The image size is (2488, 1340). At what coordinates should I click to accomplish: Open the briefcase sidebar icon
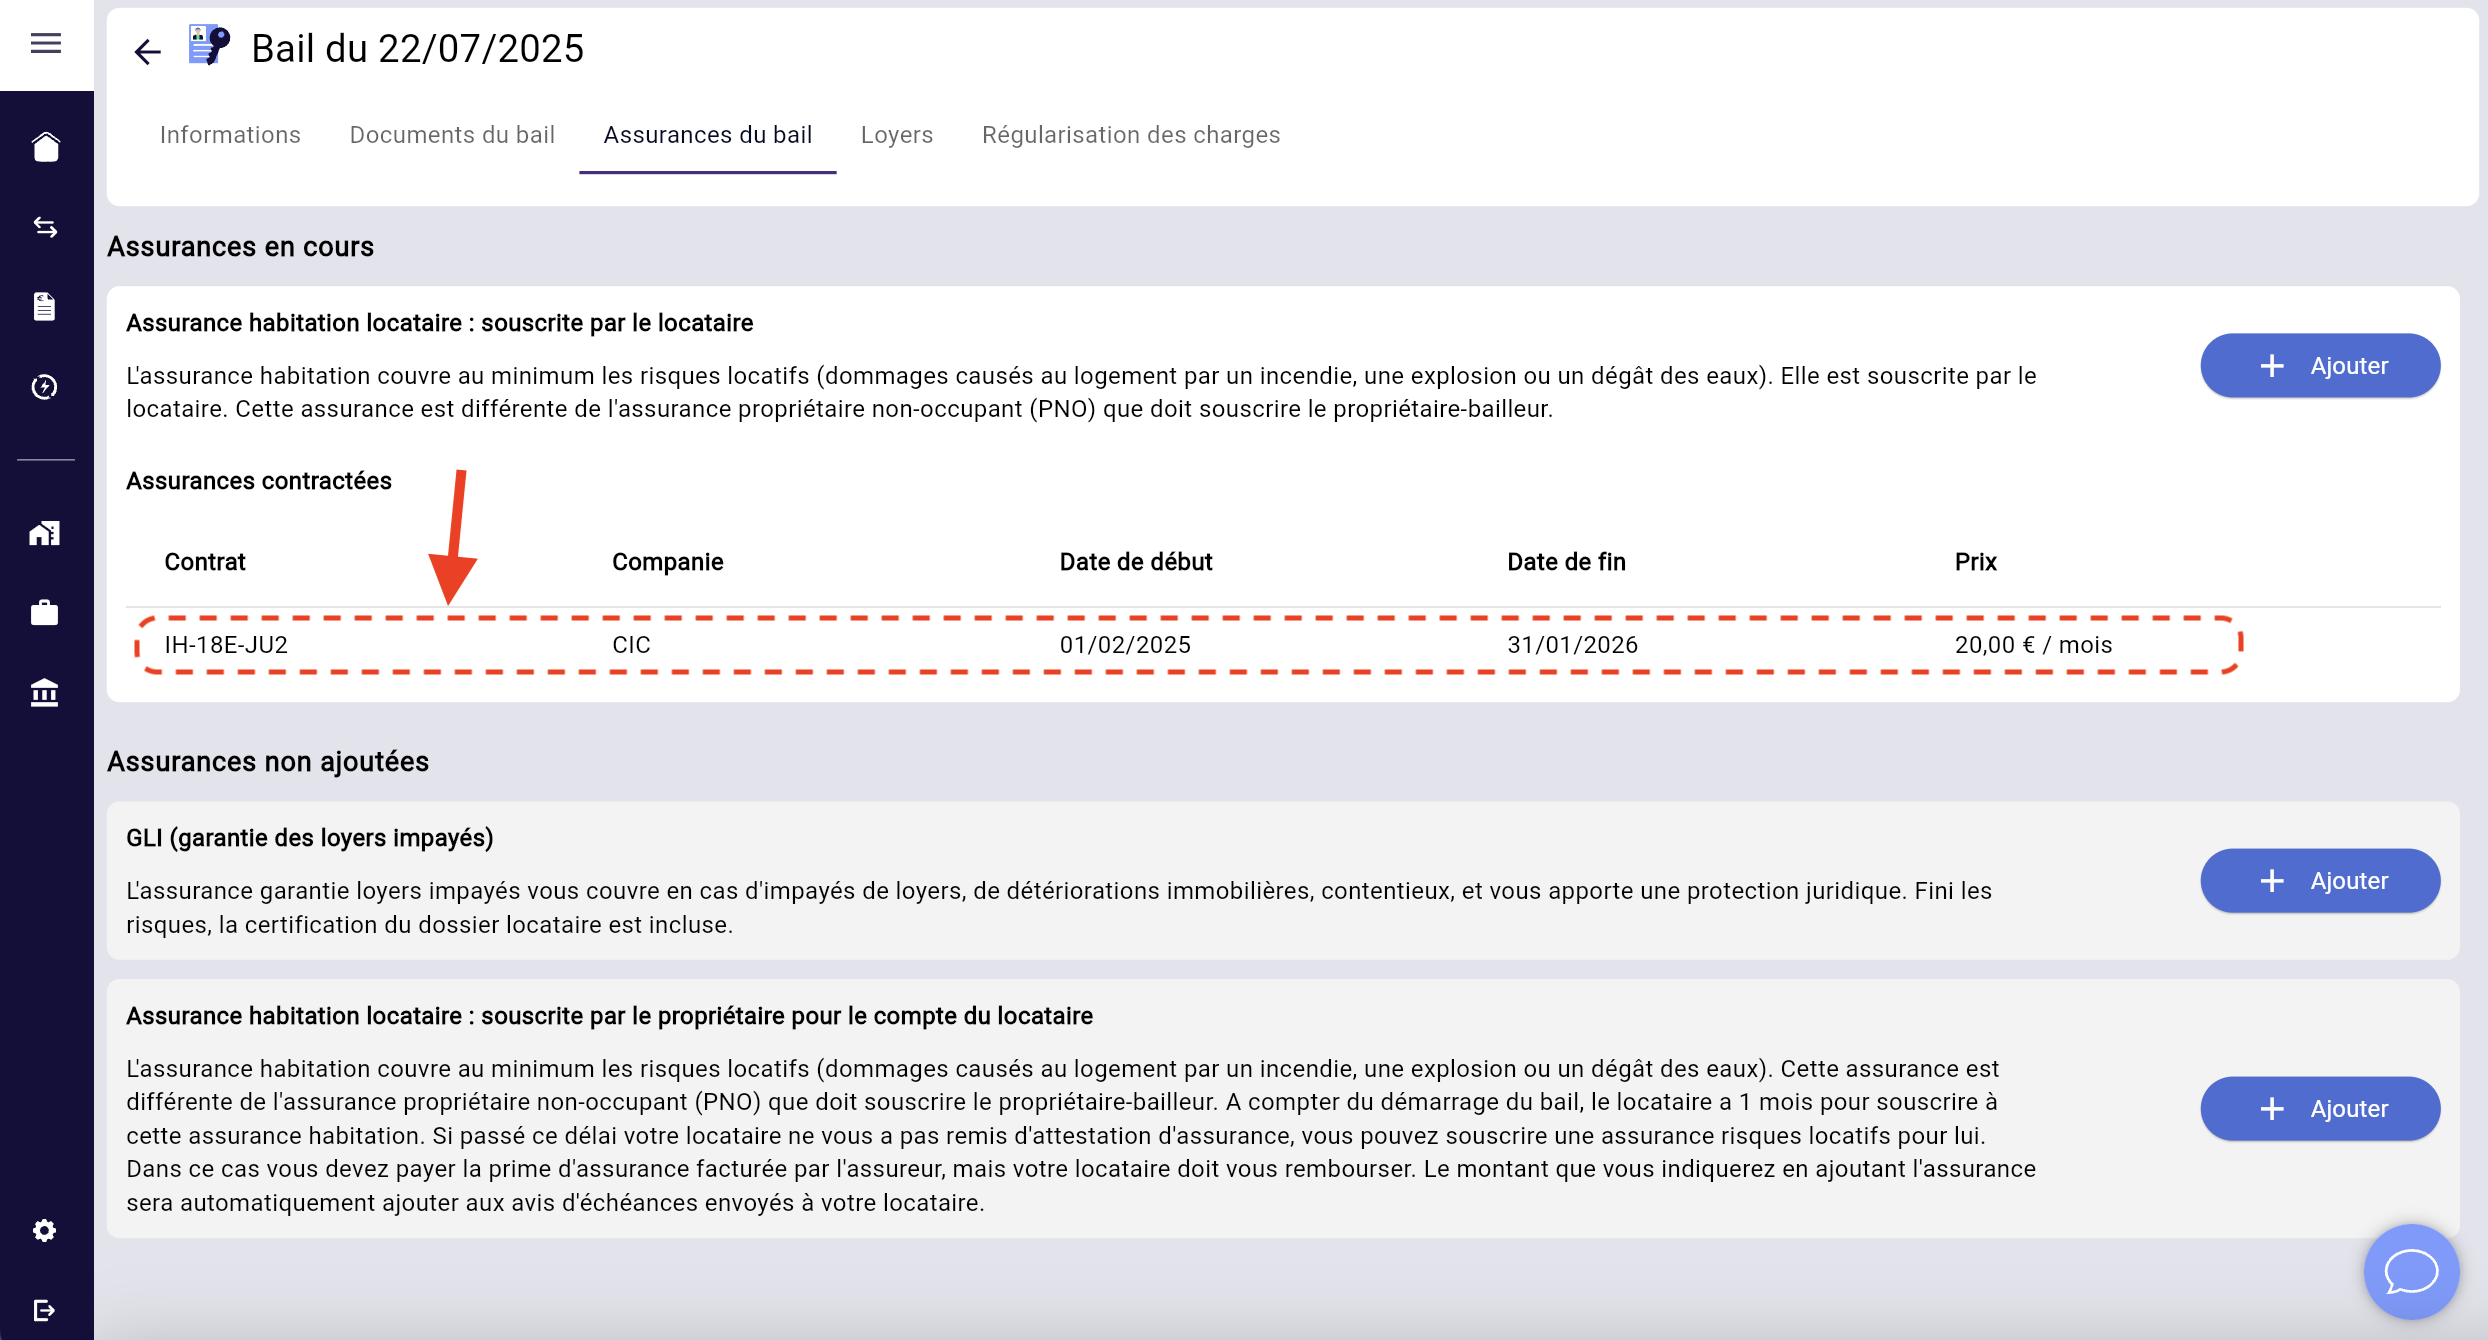coord(46,612)
